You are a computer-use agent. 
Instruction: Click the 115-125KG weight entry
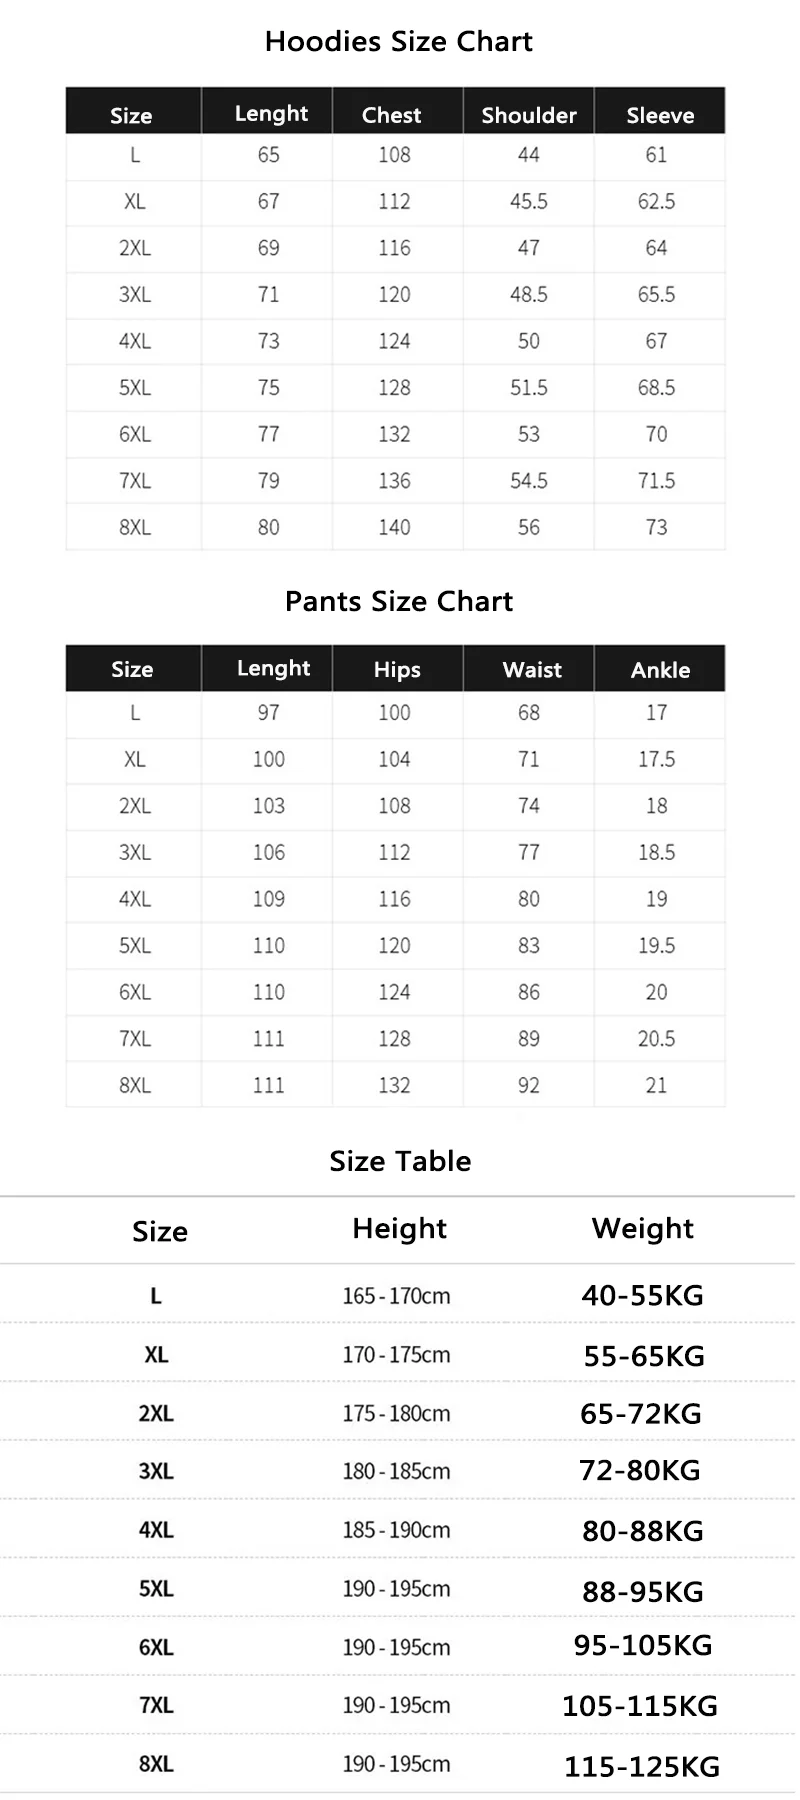tap(642, 1767)
